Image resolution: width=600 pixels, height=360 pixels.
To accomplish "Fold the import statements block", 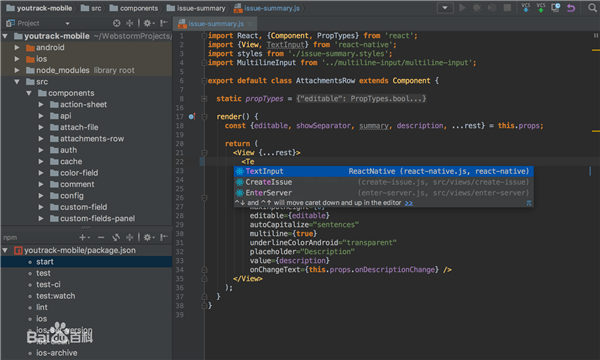I will 204,36.
